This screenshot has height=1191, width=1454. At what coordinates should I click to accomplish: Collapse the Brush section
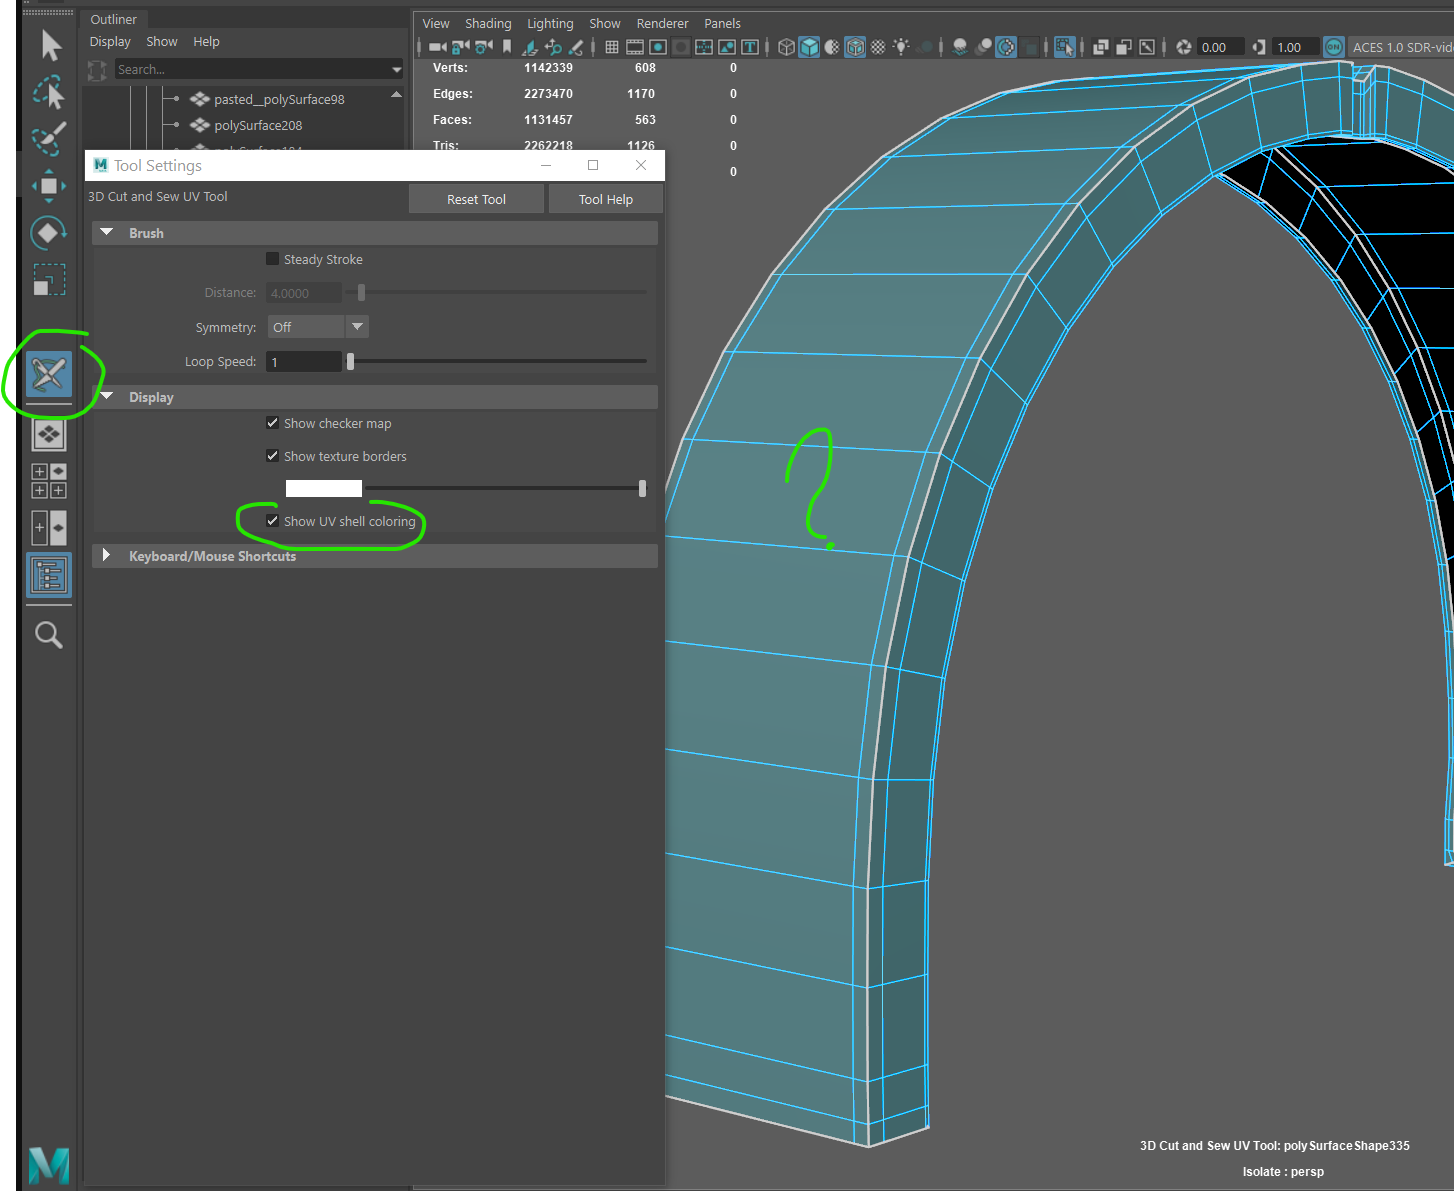click(107, 233)
